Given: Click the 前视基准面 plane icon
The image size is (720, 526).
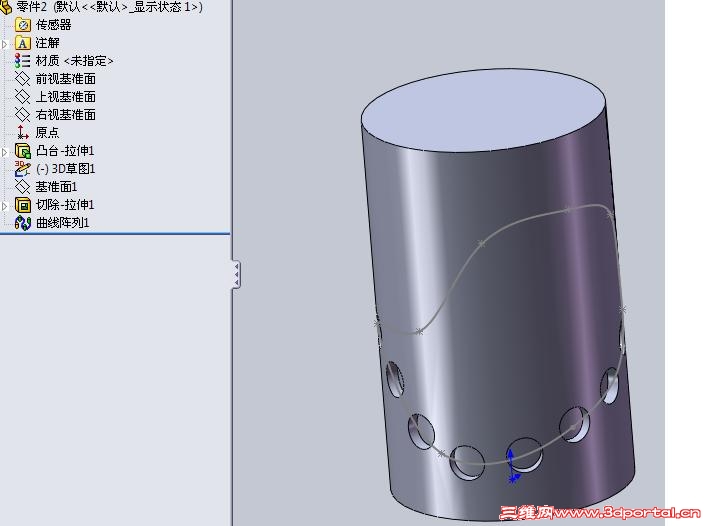Looking at the screenshot, I should 22,78.
